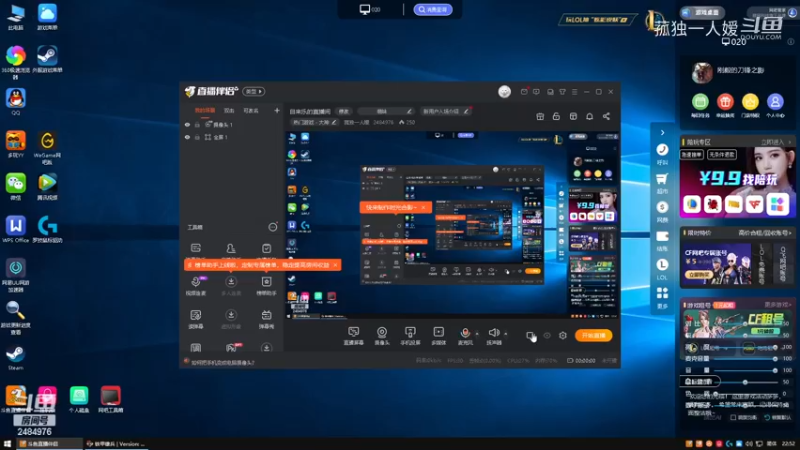This screenshot has width=800, height=450.
Task: Open the 结账 checkout icon in side panel
Action: tap(662, 241)
